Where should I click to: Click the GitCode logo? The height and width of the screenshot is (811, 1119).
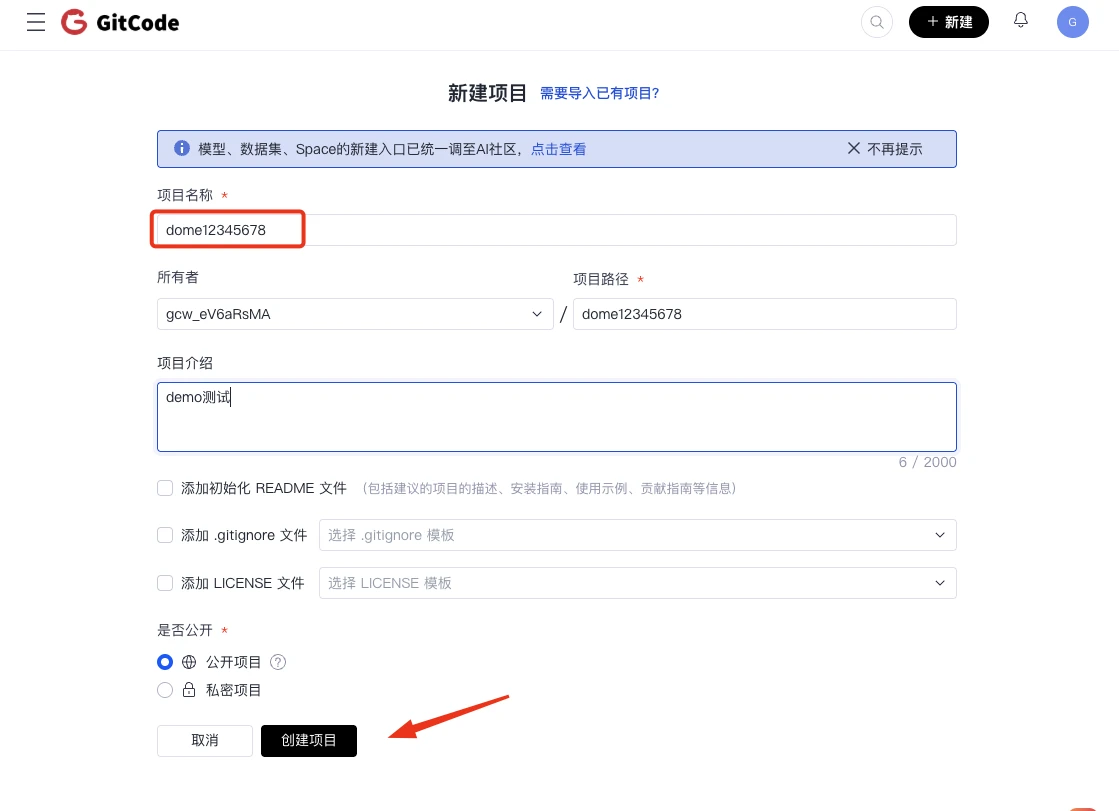pyautogui.click(x=120, y=22)
